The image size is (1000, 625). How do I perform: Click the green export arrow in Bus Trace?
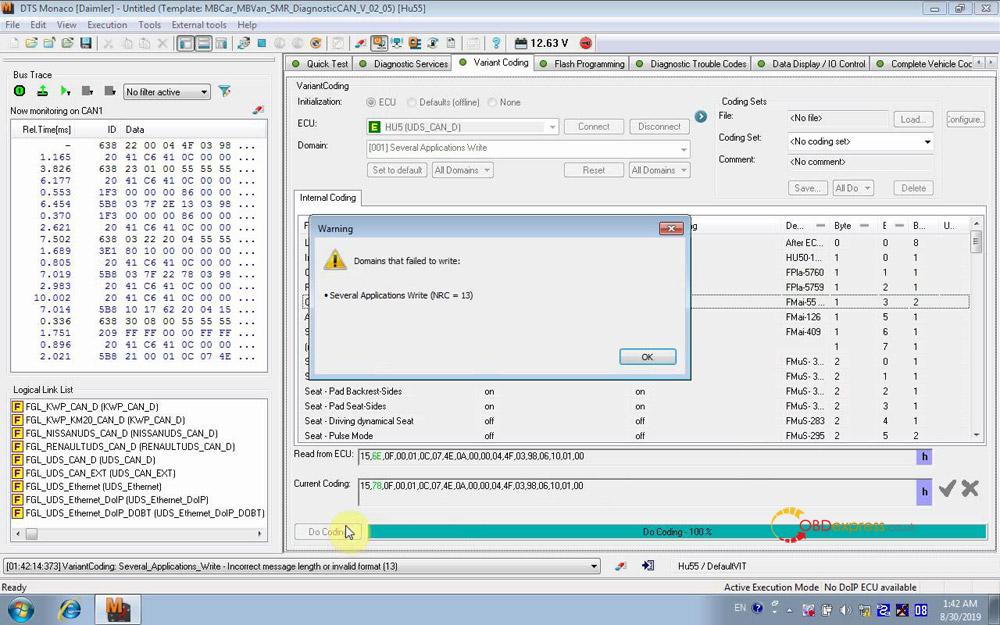[x=42, y=91]
